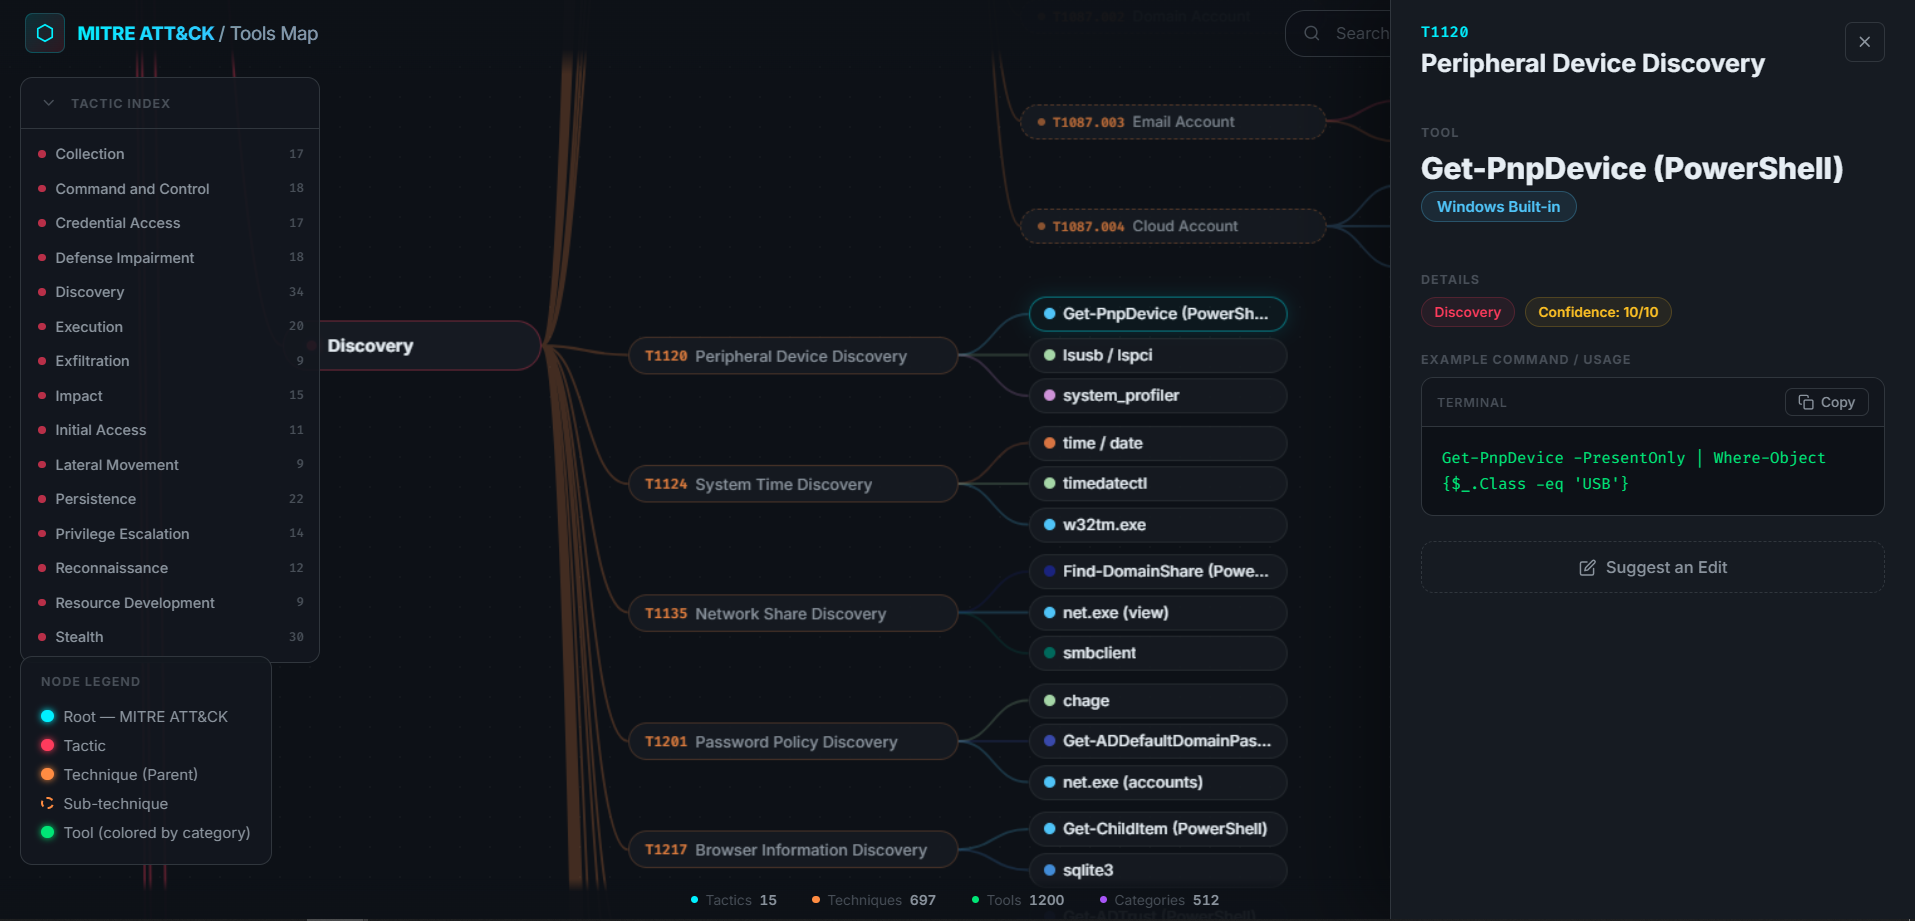Select T1124 System Time Discovery node
The height and width of the screenshot is (921, 1915).
793,484
